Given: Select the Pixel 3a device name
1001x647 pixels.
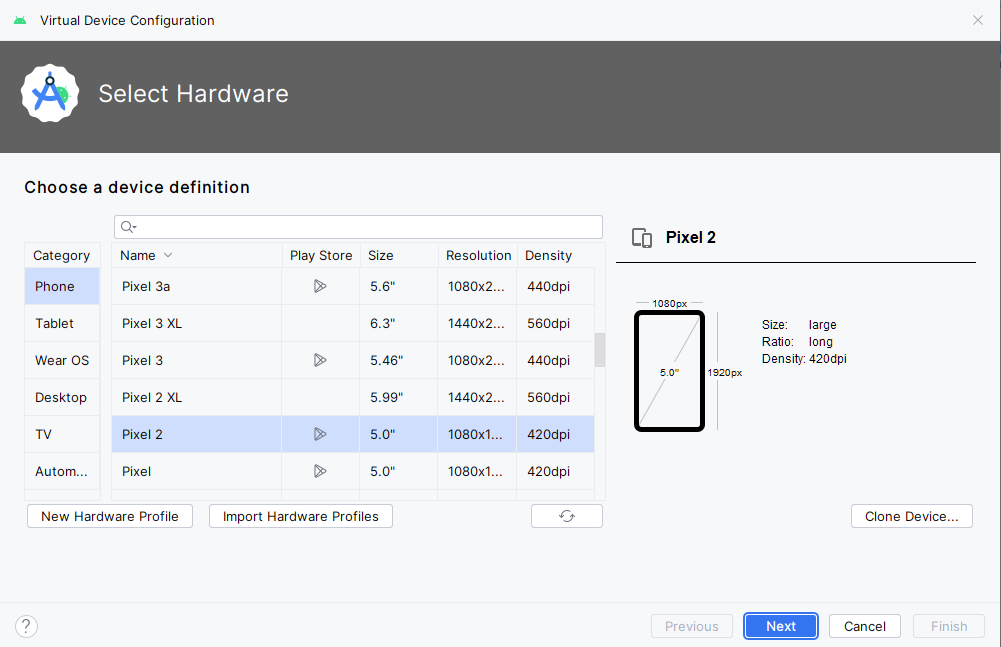Looking at the screenshot, I should (146, 286).
